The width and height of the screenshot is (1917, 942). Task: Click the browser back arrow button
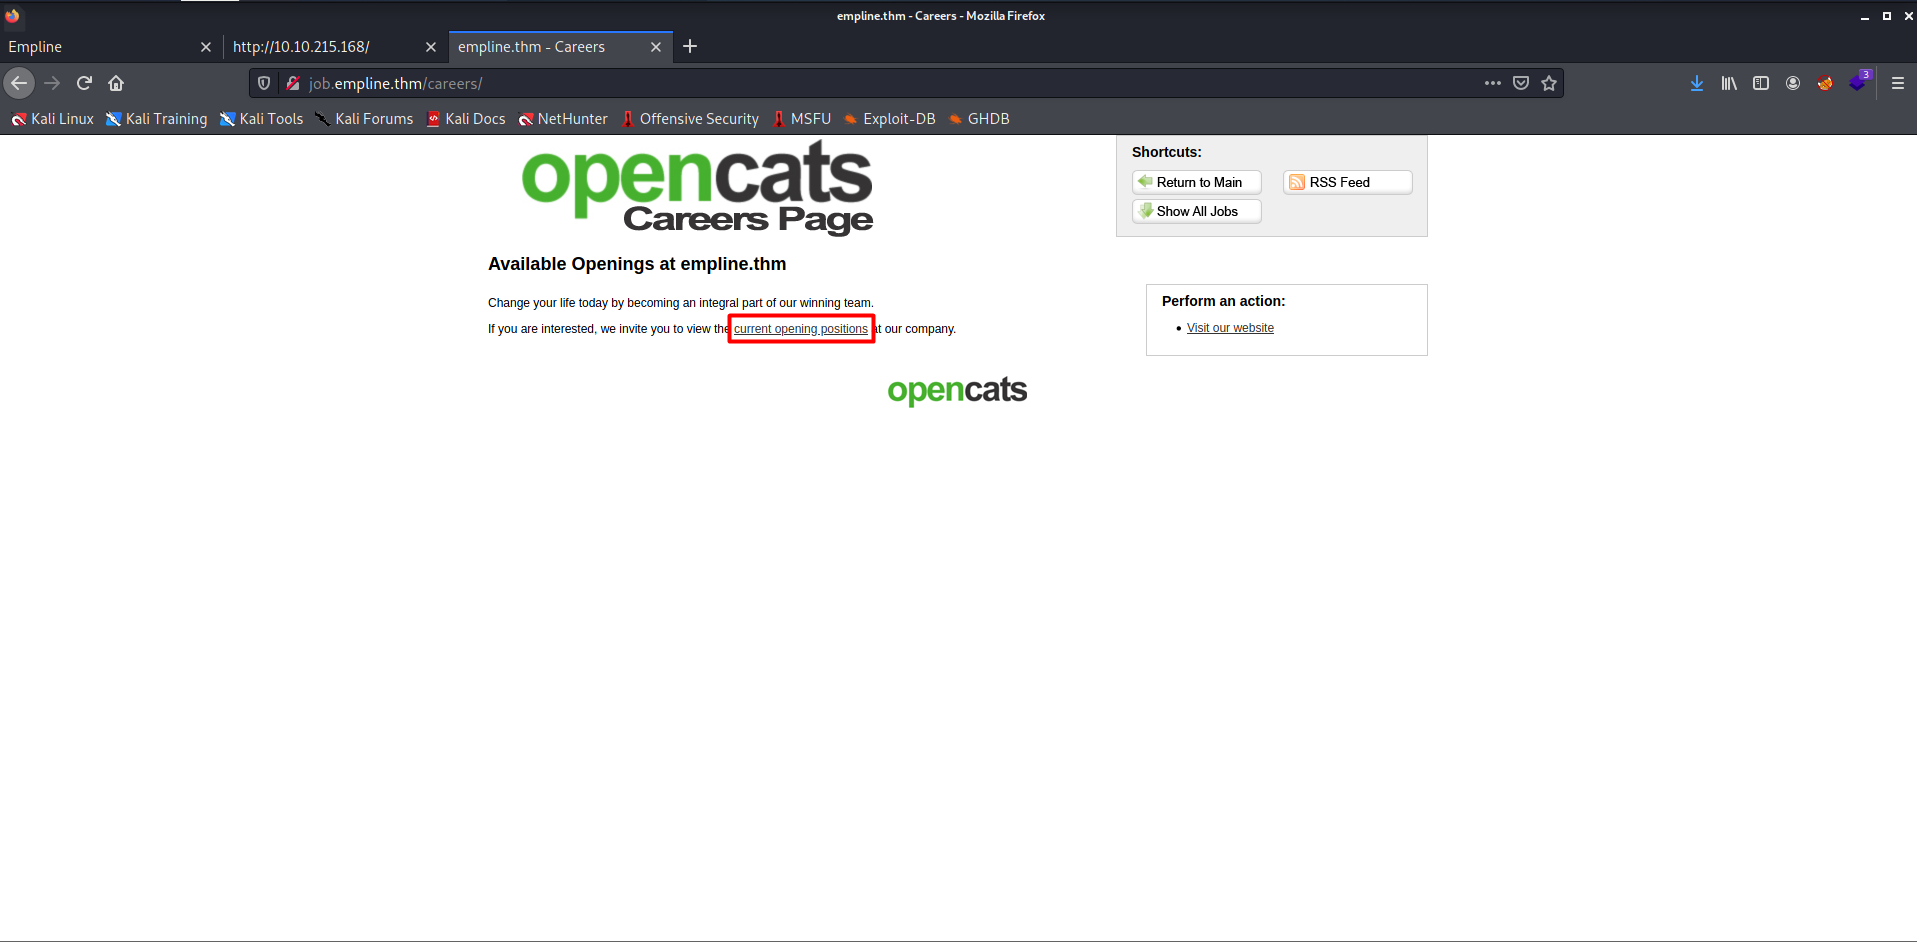click(x=19, y=83)
